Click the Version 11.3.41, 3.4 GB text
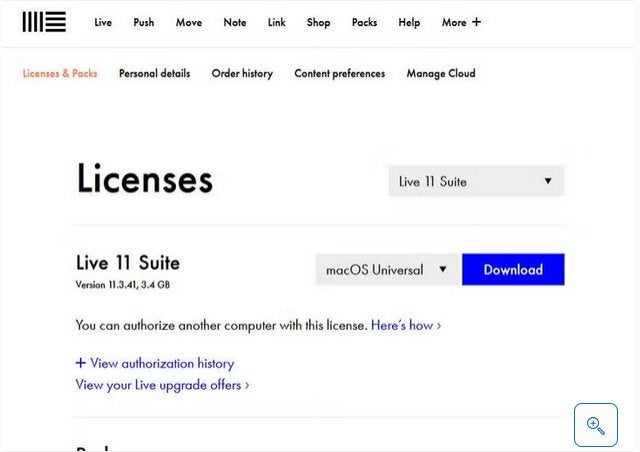Viewport: 640px width, 452px height. coord(122,285)
